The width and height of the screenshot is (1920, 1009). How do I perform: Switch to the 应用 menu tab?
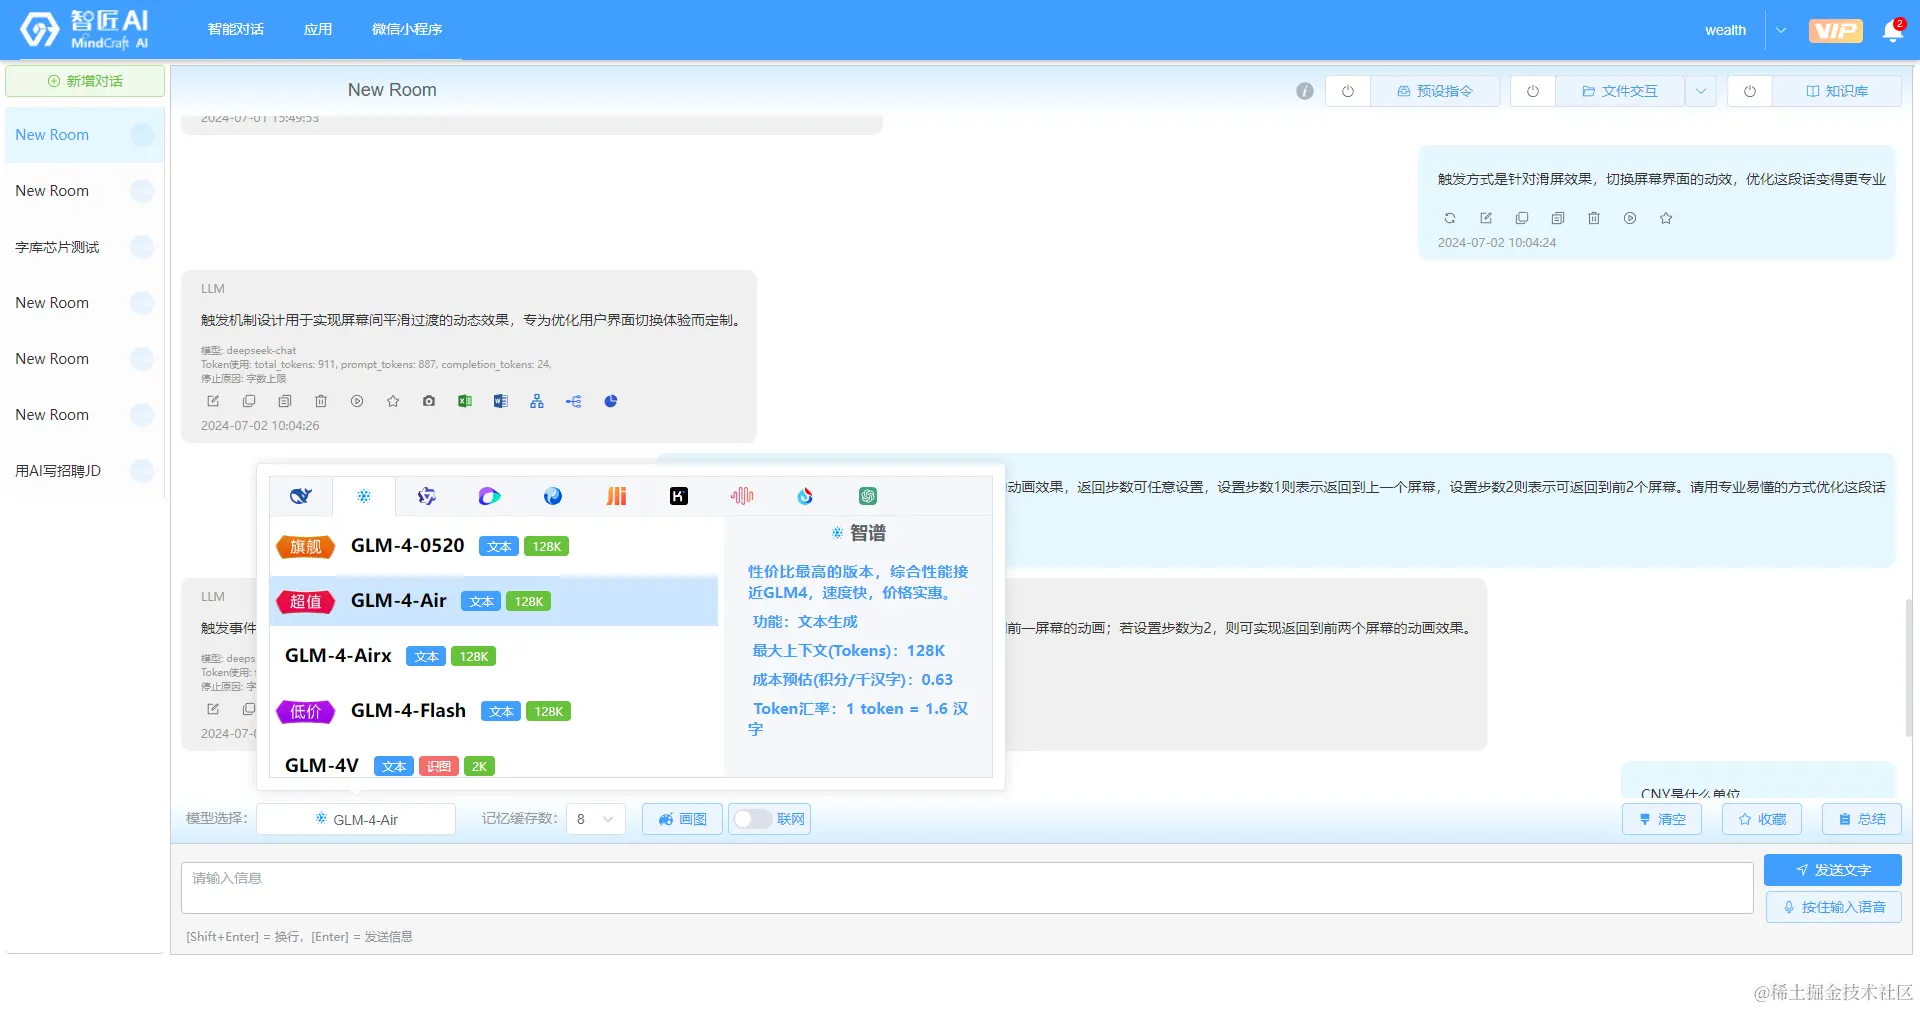tap(318, 29)
